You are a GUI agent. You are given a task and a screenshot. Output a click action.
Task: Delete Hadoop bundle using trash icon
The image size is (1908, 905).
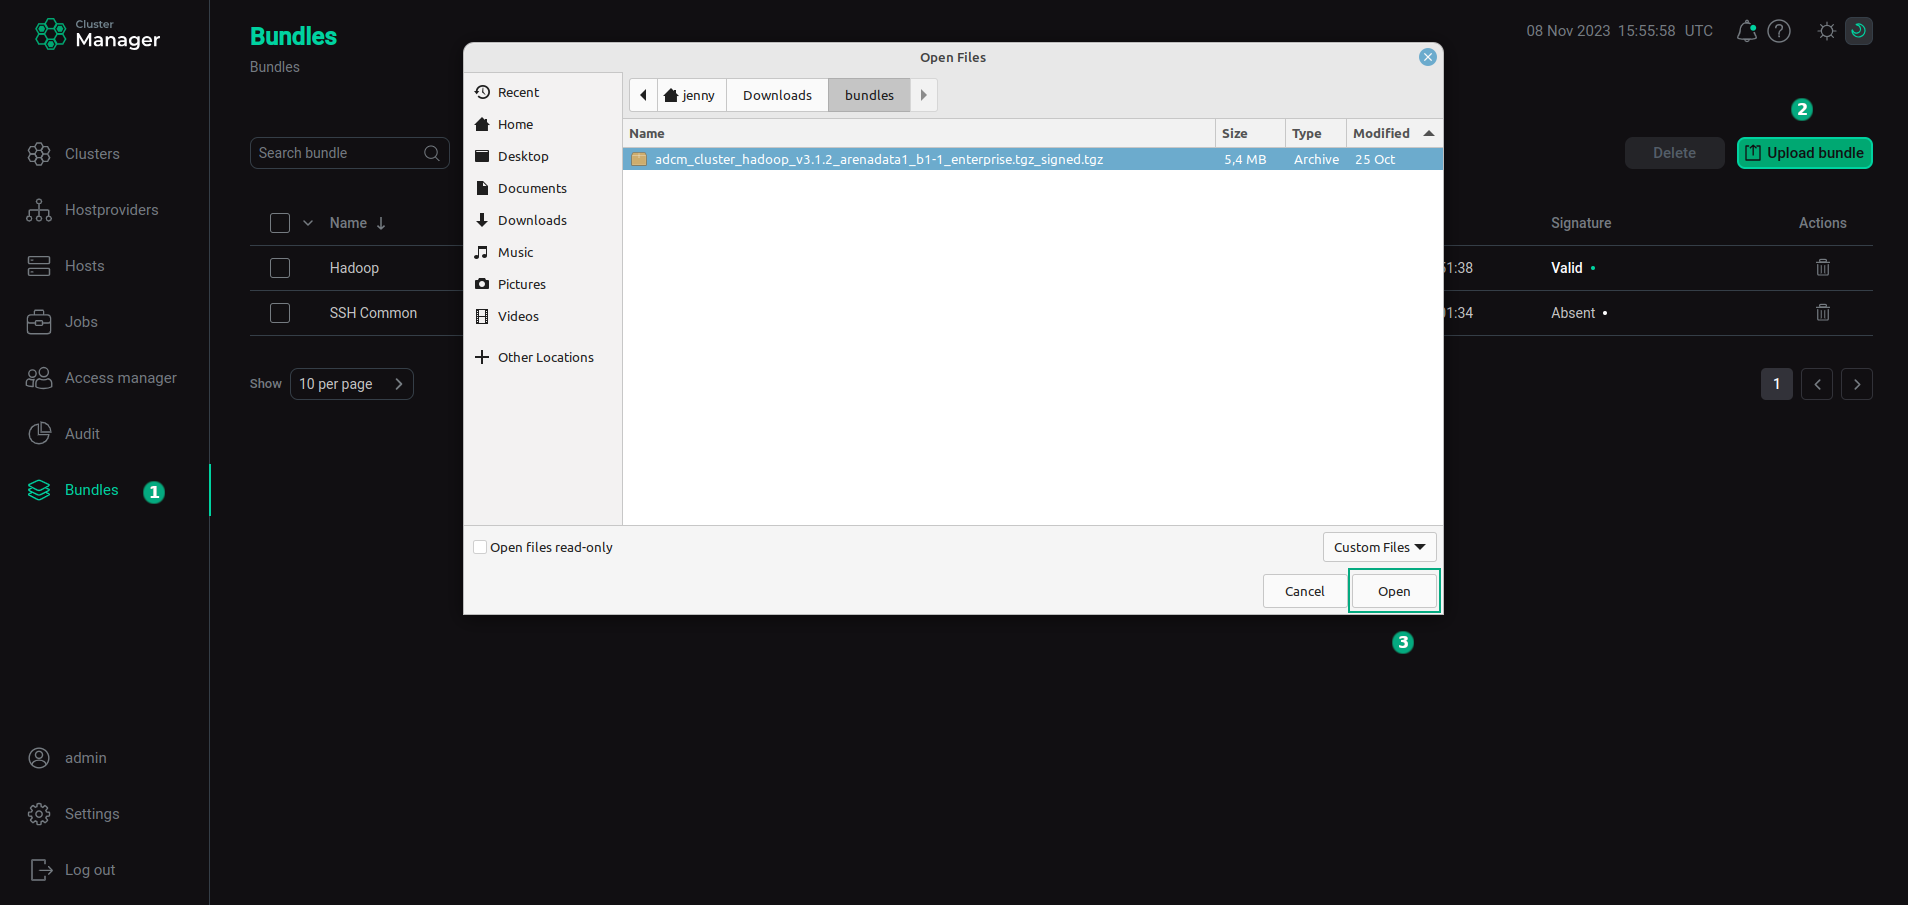(1822, 268)
